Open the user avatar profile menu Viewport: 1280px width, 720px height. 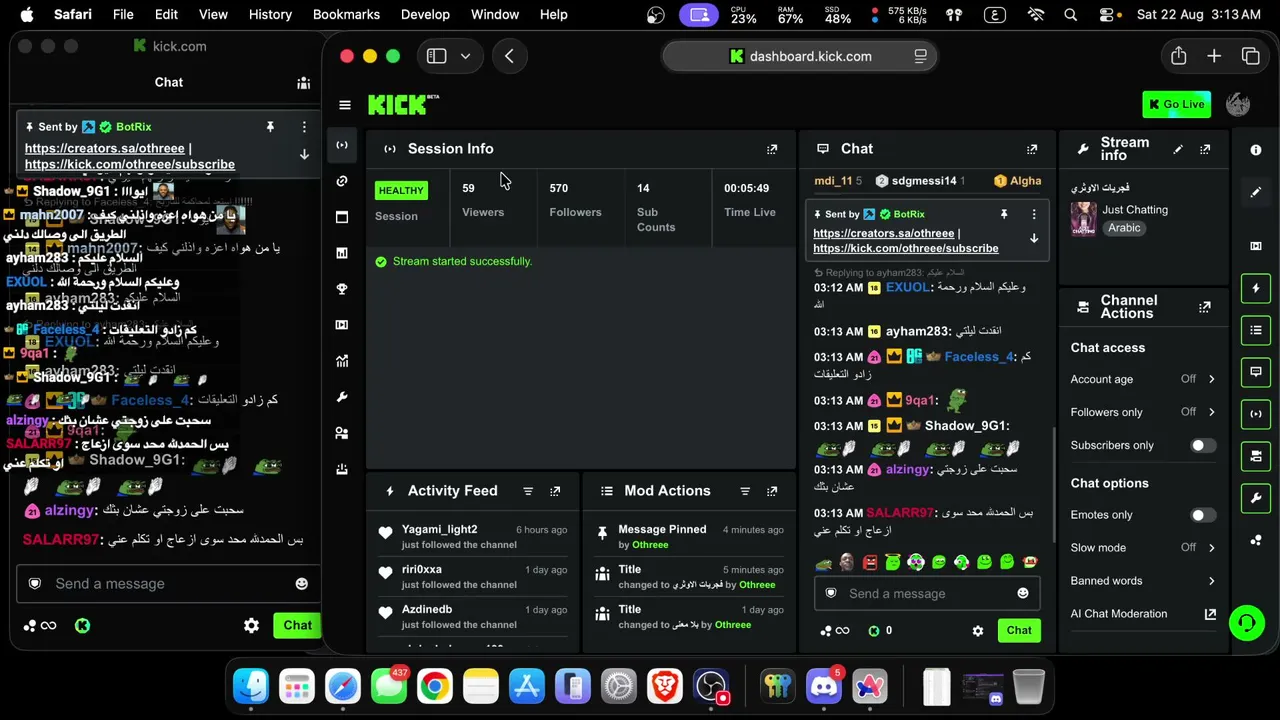point(1238,105)
